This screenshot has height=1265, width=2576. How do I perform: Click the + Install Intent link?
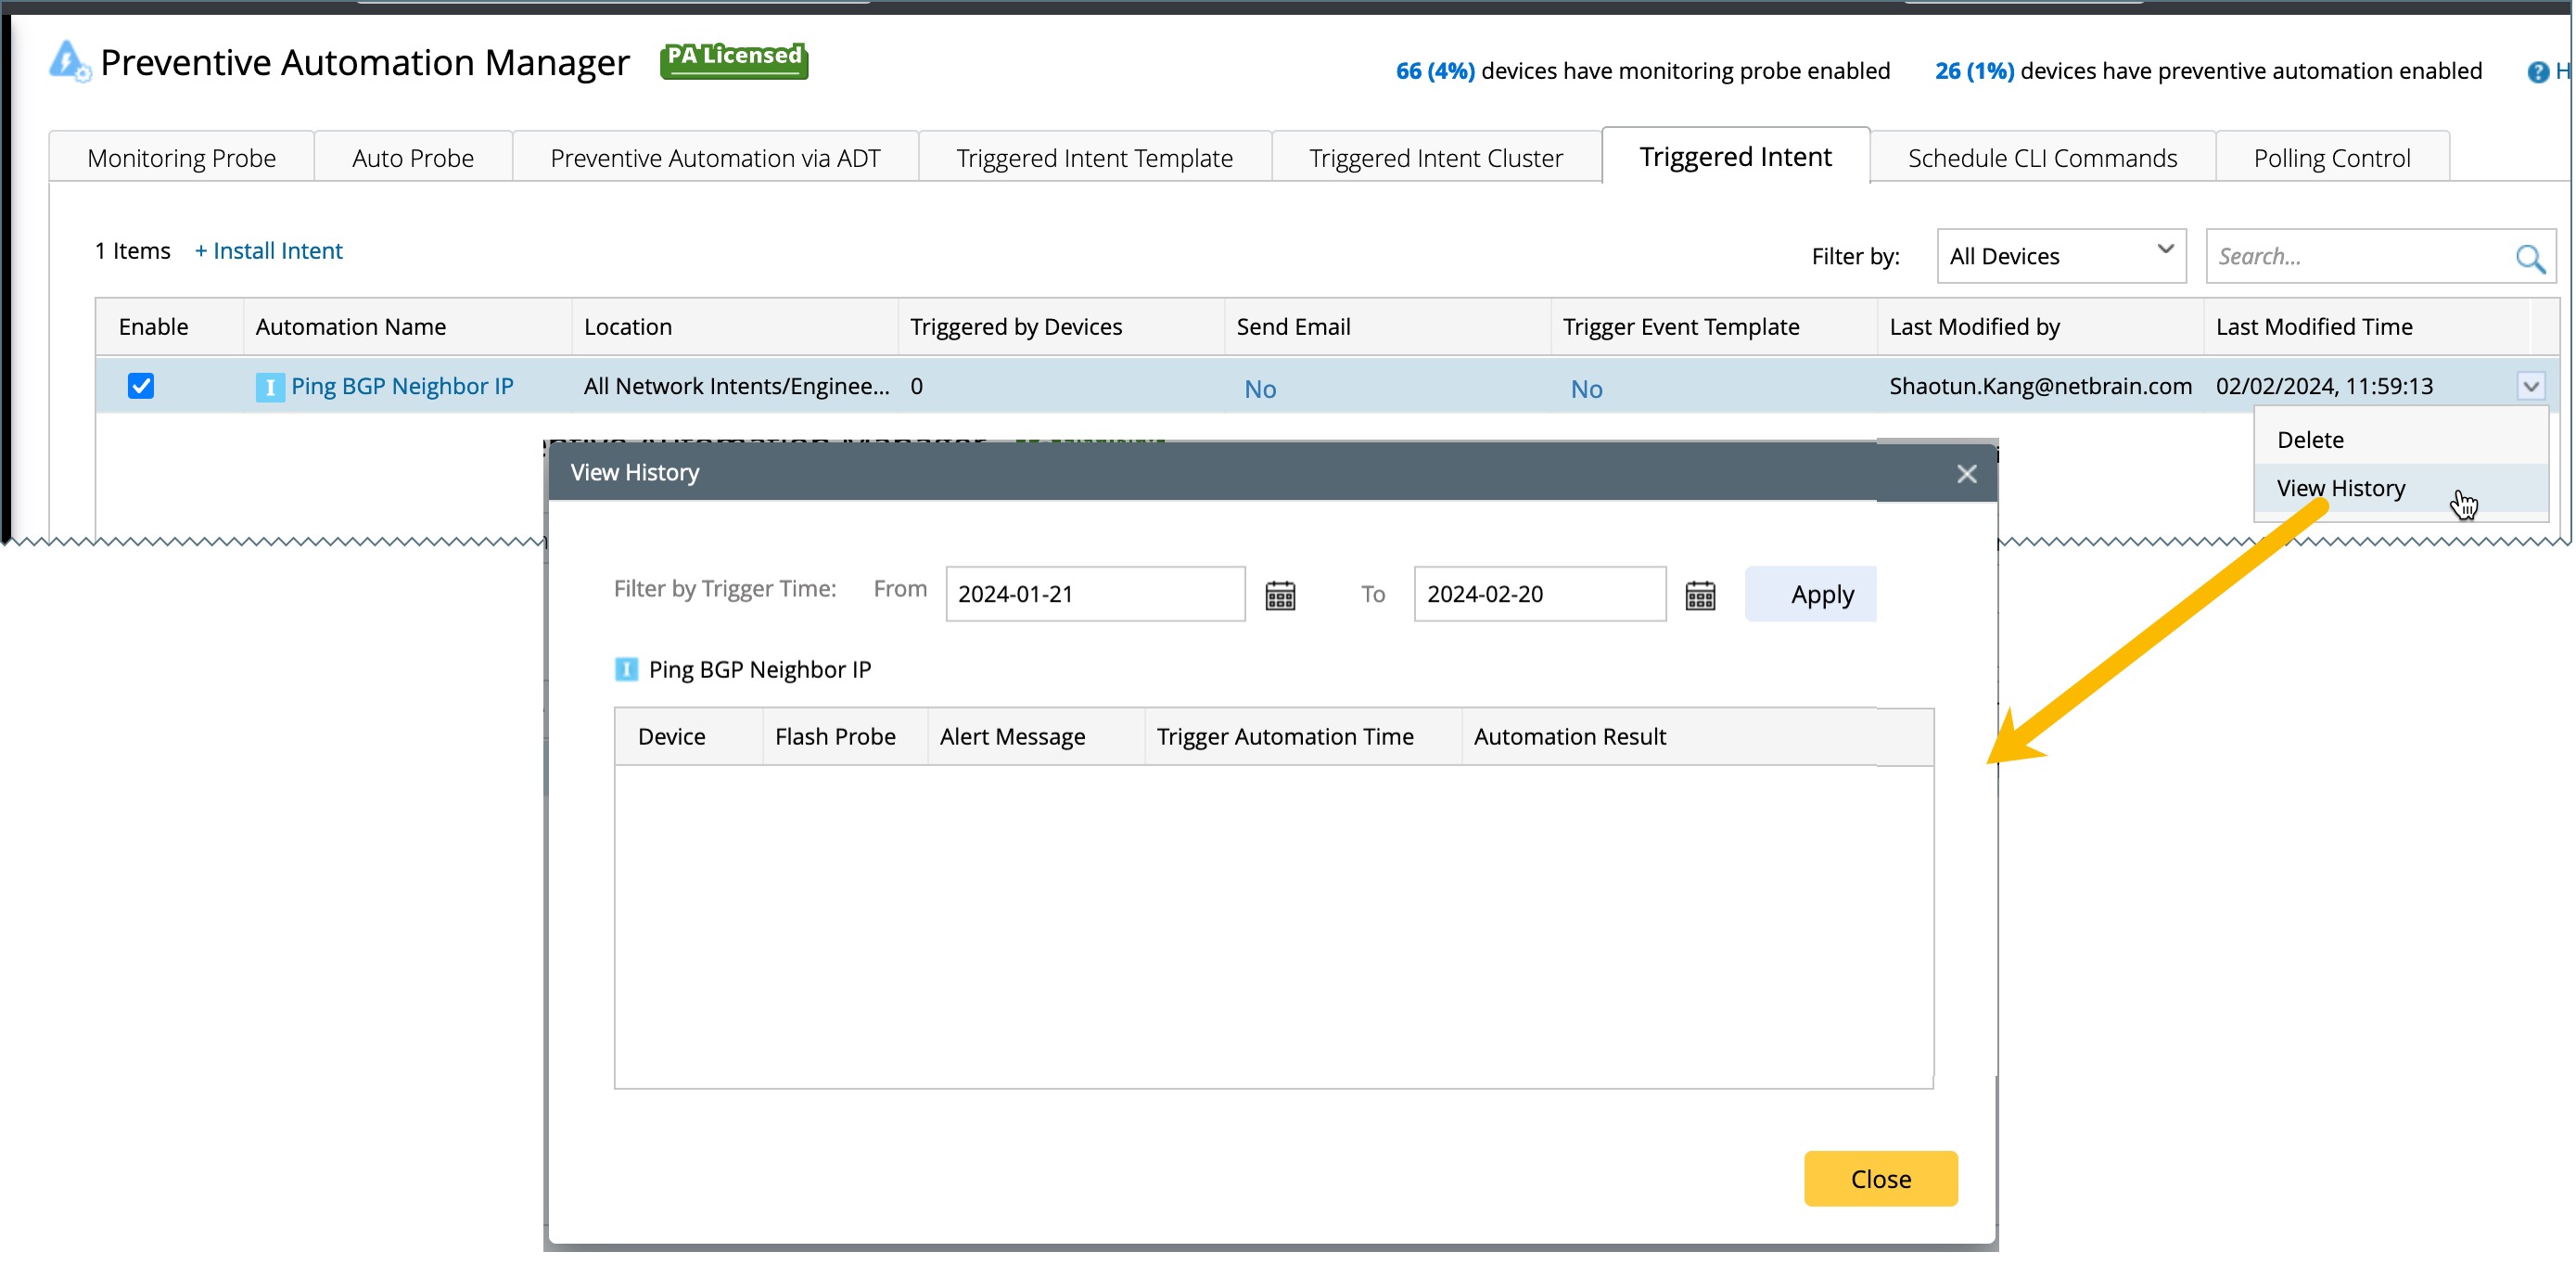pyautogui.click(x=268, y=251)
